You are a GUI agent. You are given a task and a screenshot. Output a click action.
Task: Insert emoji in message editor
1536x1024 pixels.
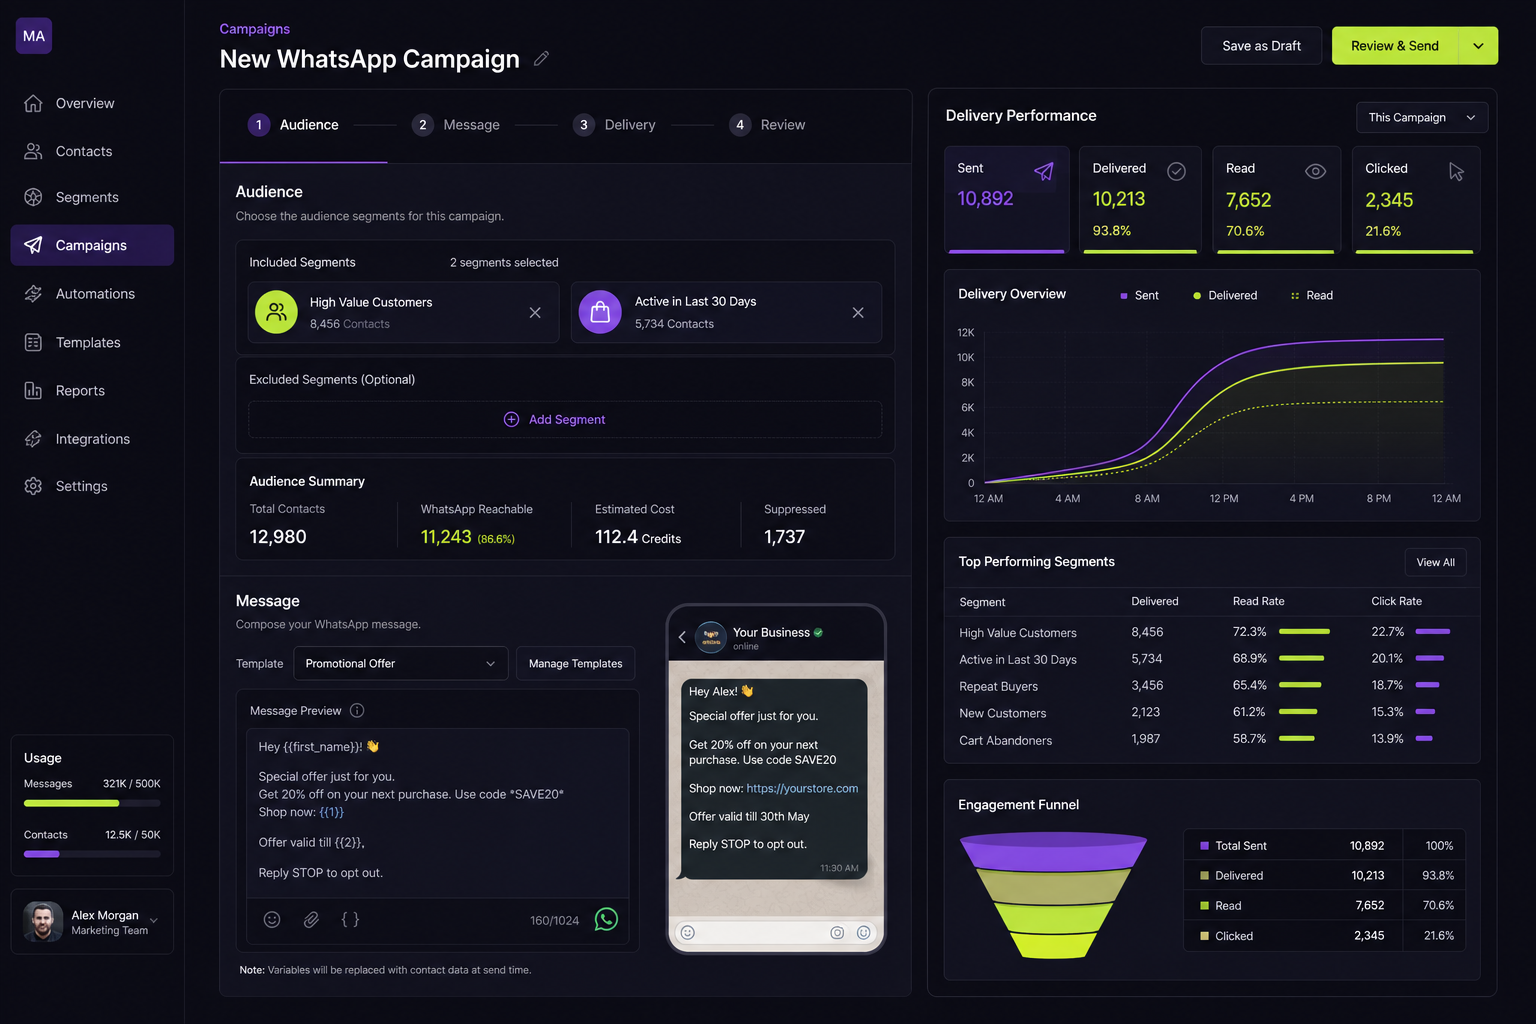[272, 919]
